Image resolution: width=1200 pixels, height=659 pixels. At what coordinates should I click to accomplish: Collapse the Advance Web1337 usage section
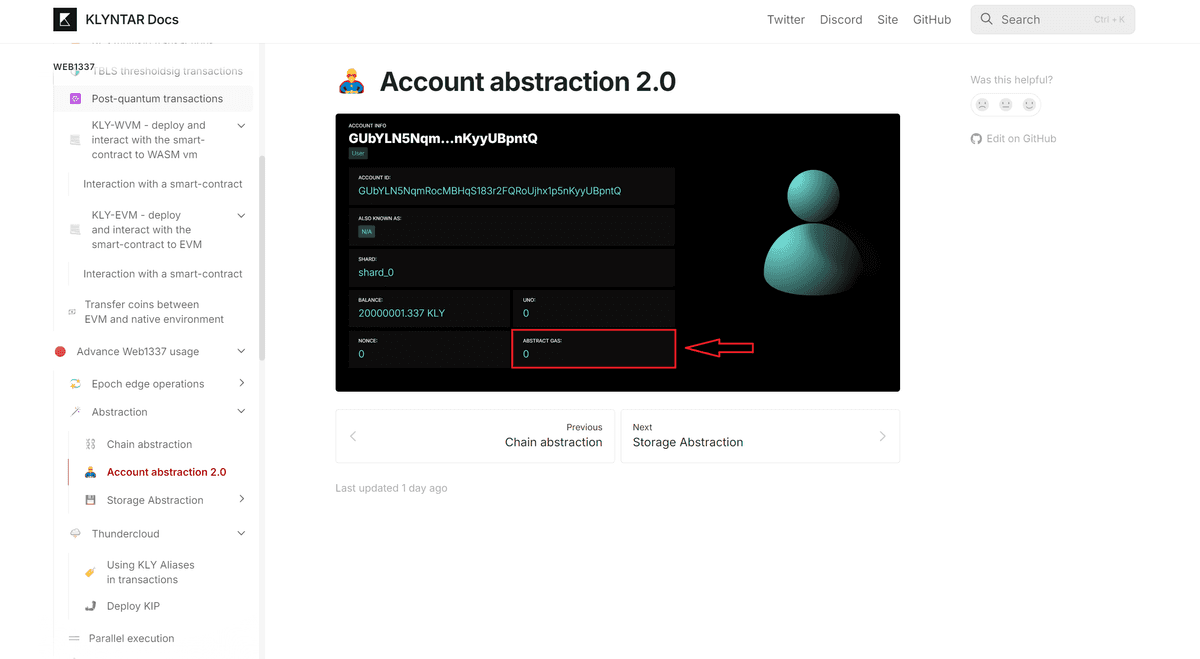[241, 352]
